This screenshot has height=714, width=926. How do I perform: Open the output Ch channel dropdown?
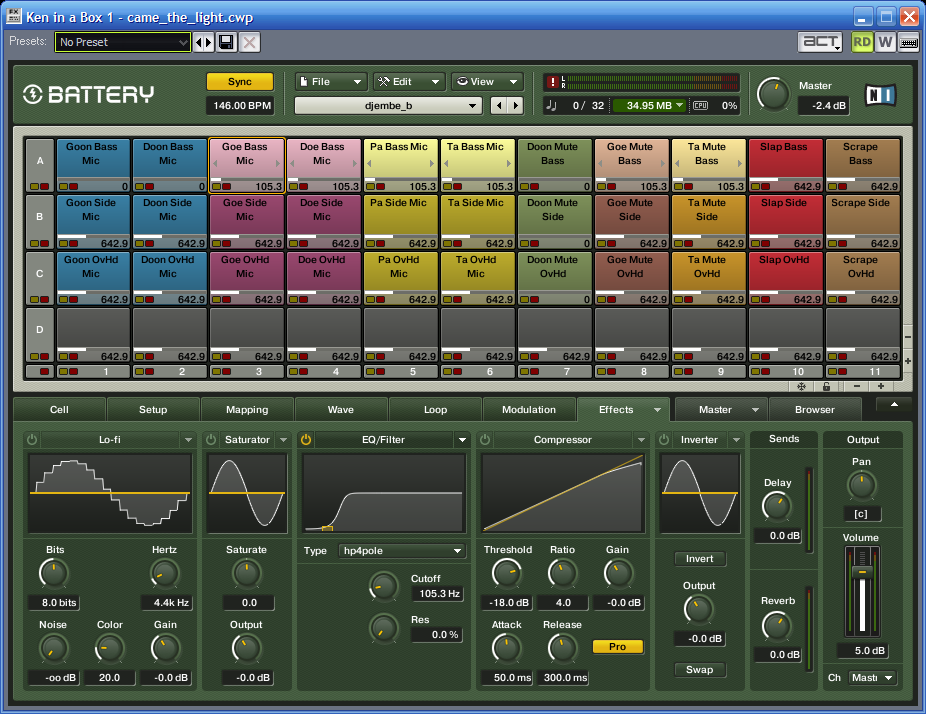pyautogui.click(x=872, y=677)
